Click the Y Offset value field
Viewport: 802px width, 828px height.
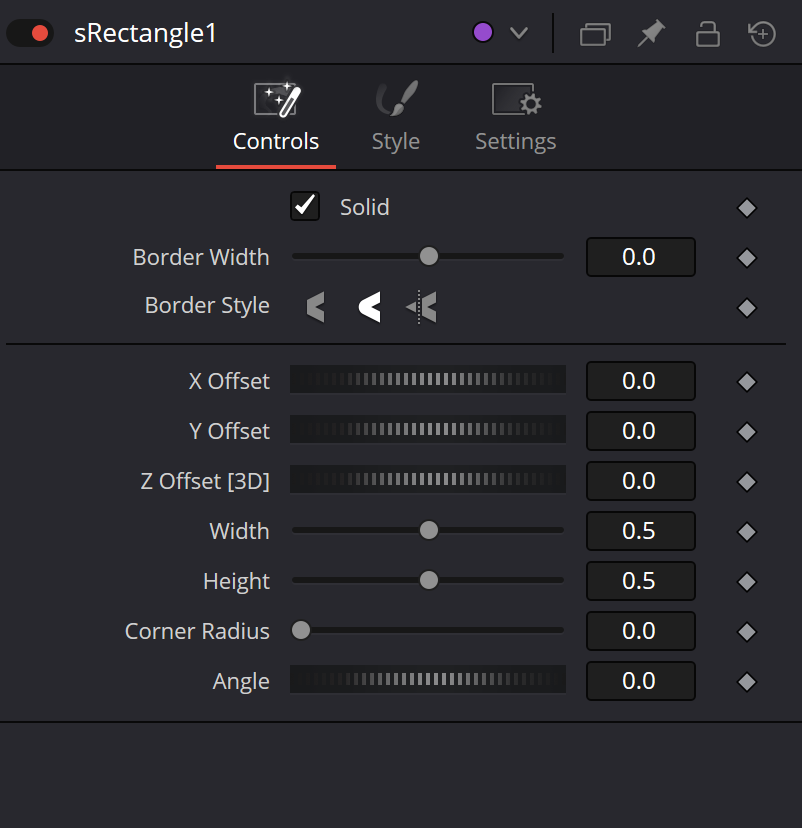coord(640,431)
